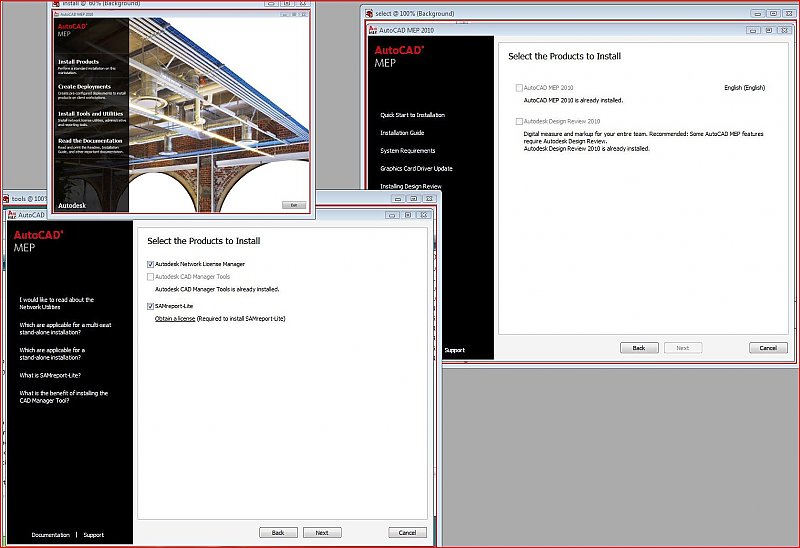This screenshot has height=548, width=800.
Task: Uncheck Autodesk Network License Manager
Action: click(150, 264)
